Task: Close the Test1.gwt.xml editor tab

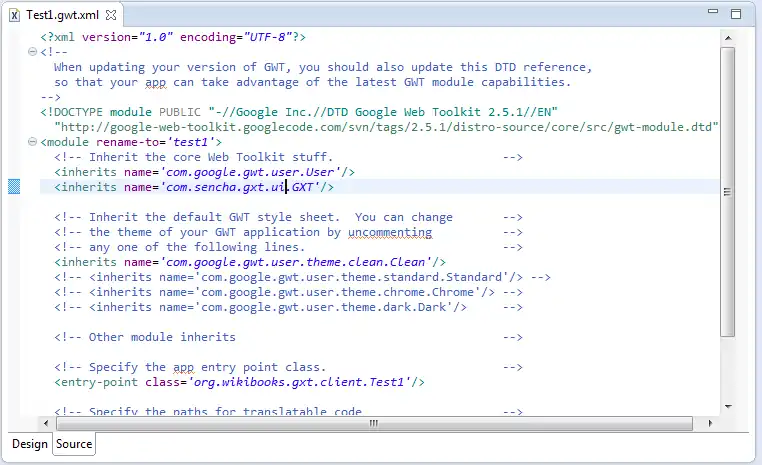Action: pos(111,15)
